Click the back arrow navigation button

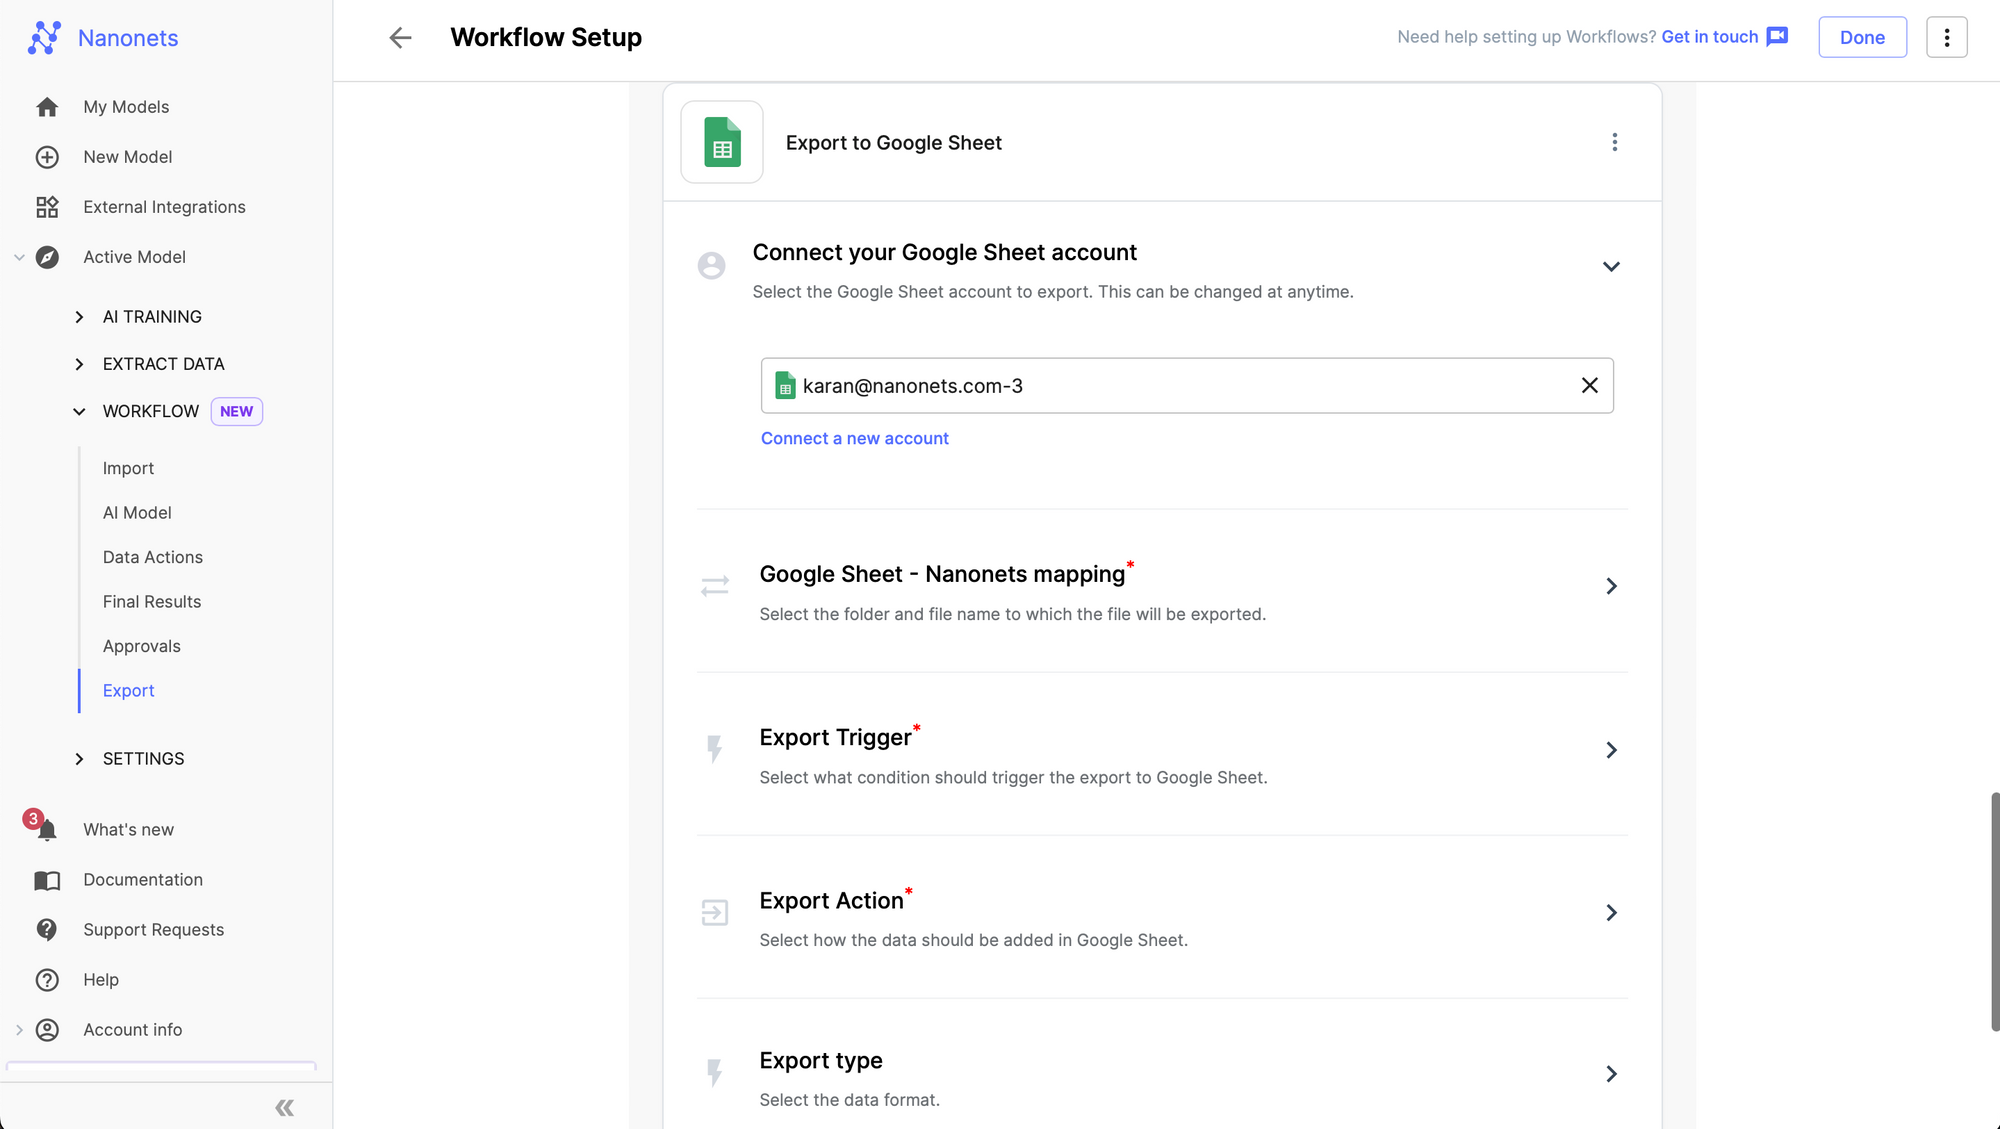click(x=398, y=37)
